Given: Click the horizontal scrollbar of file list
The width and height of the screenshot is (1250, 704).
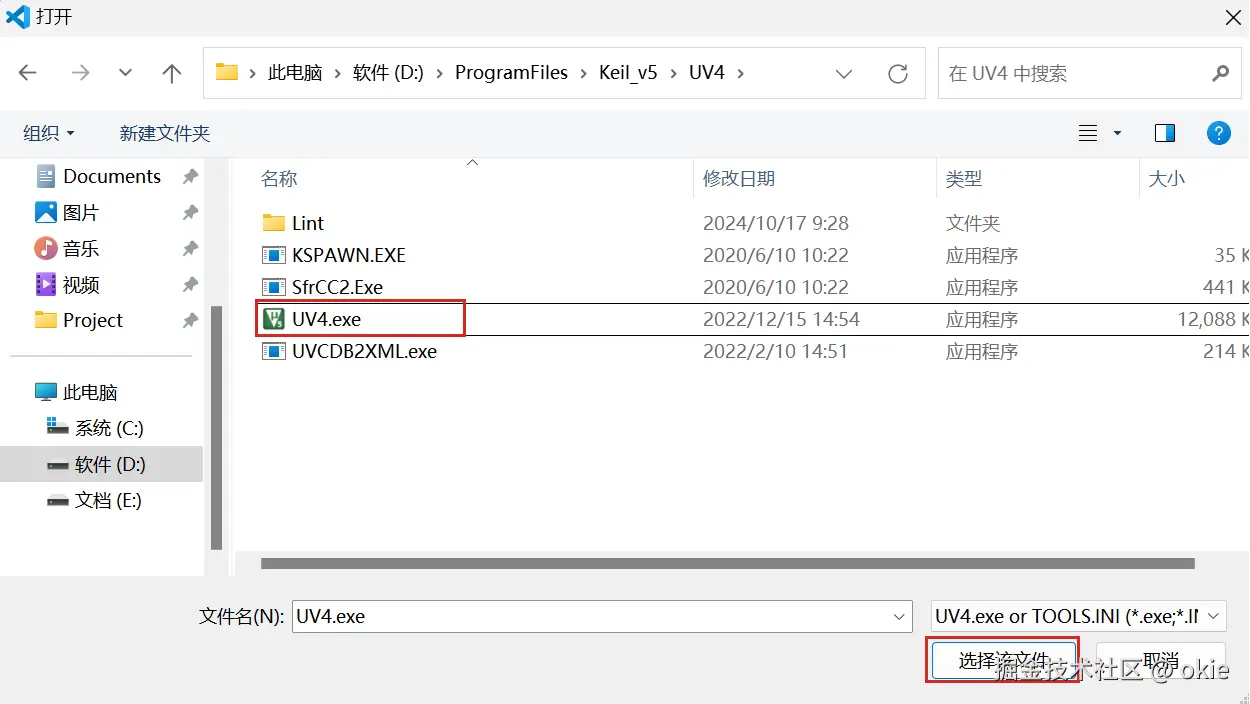Looking at the screenshot, I should (728, 563).
